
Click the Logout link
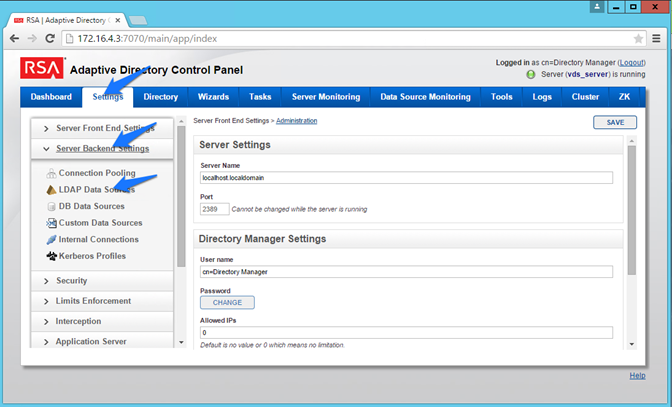(x=631, y=63)
